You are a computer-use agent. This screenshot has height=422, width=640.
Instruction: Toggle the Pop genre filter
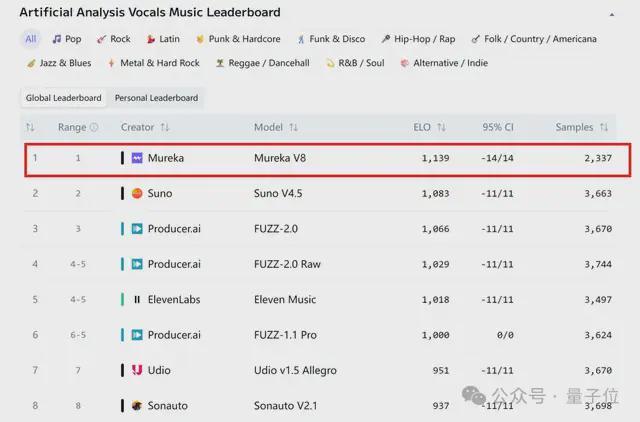coord(67,39)
